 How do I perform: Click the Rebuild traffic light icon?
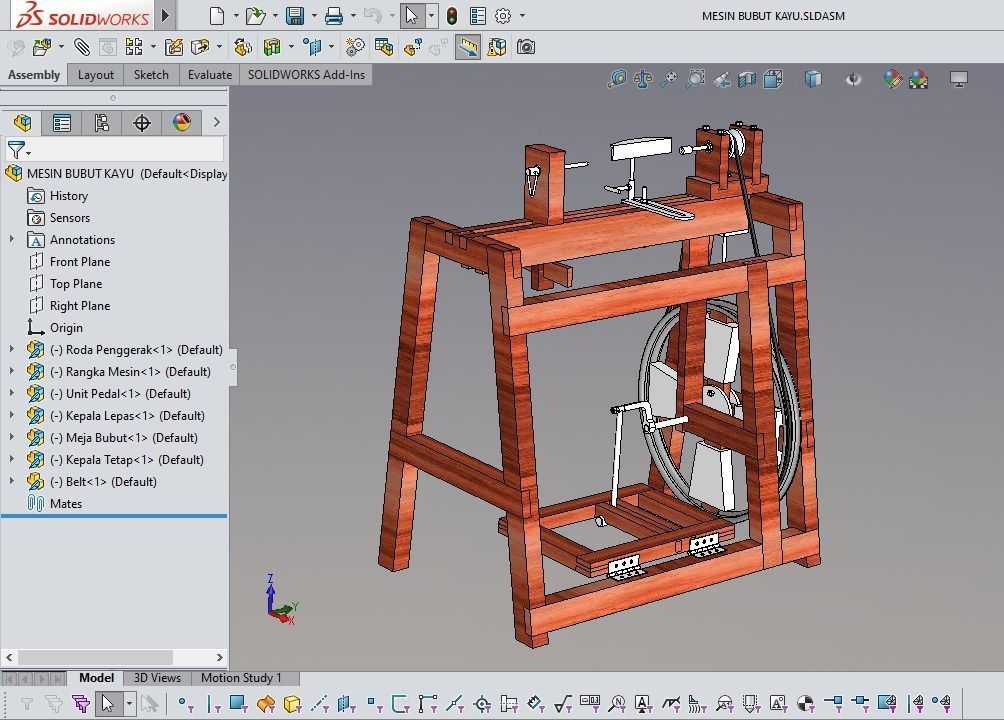click(x=452, y=15)
